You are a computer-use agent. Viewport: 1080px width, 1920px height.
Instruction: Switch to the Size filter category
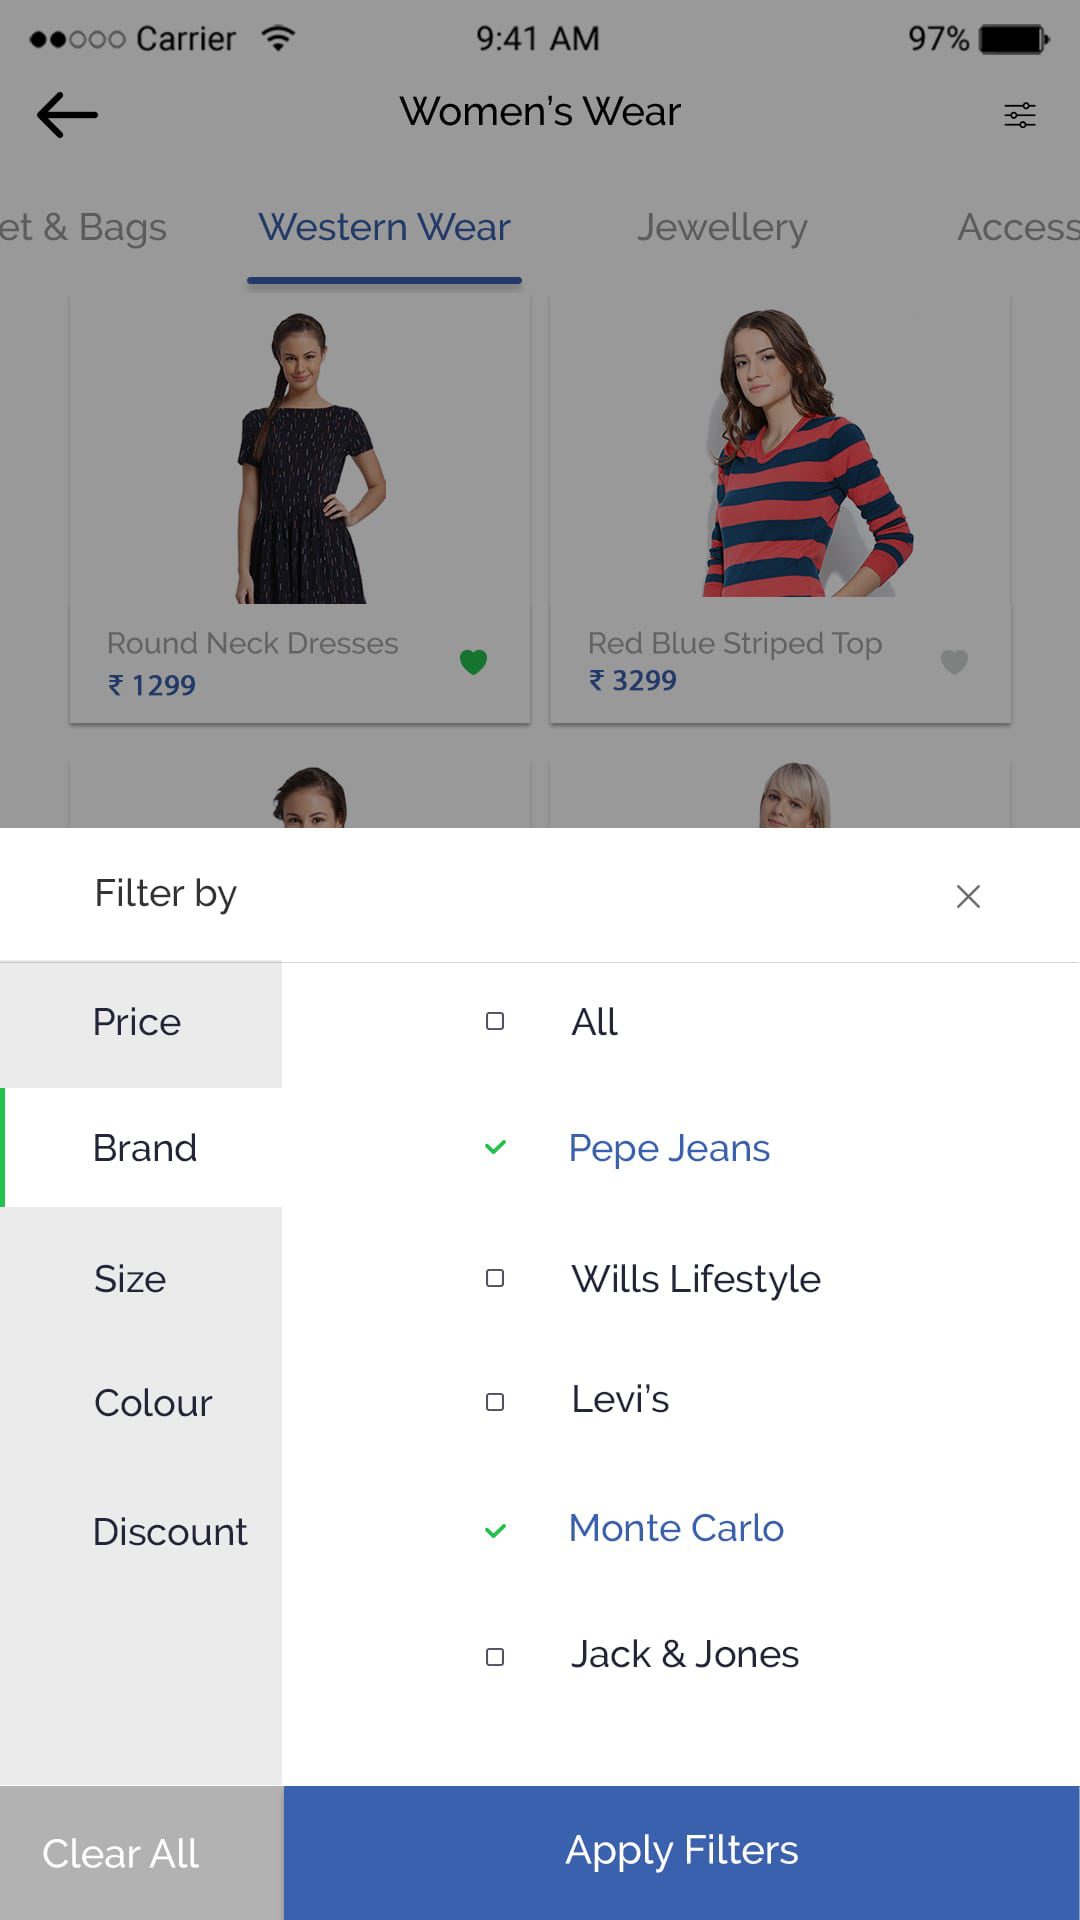pyautogui.click(x=141, y=1279)
